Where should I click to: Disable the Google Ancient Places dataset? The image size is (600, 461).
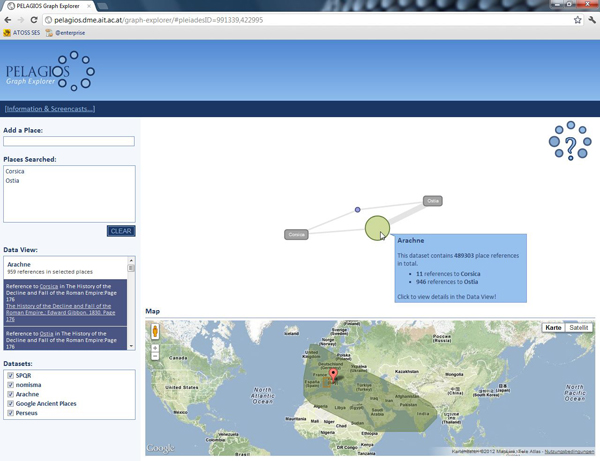click(10, 403)
